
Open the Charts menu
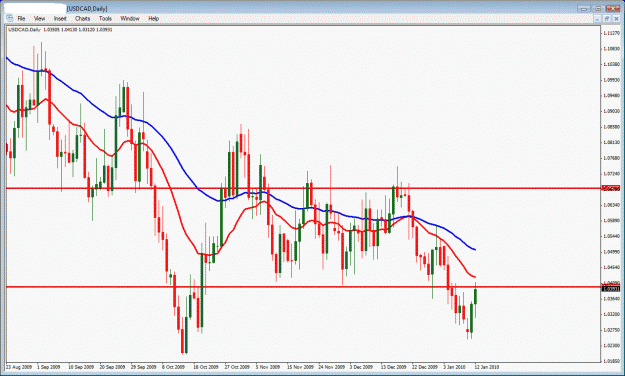click(83, 18)
